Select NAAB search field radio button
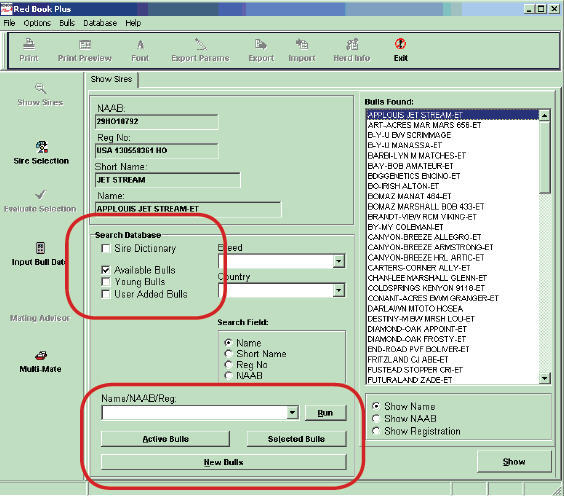Screen dimensions: 564x496 coord(228,376)
